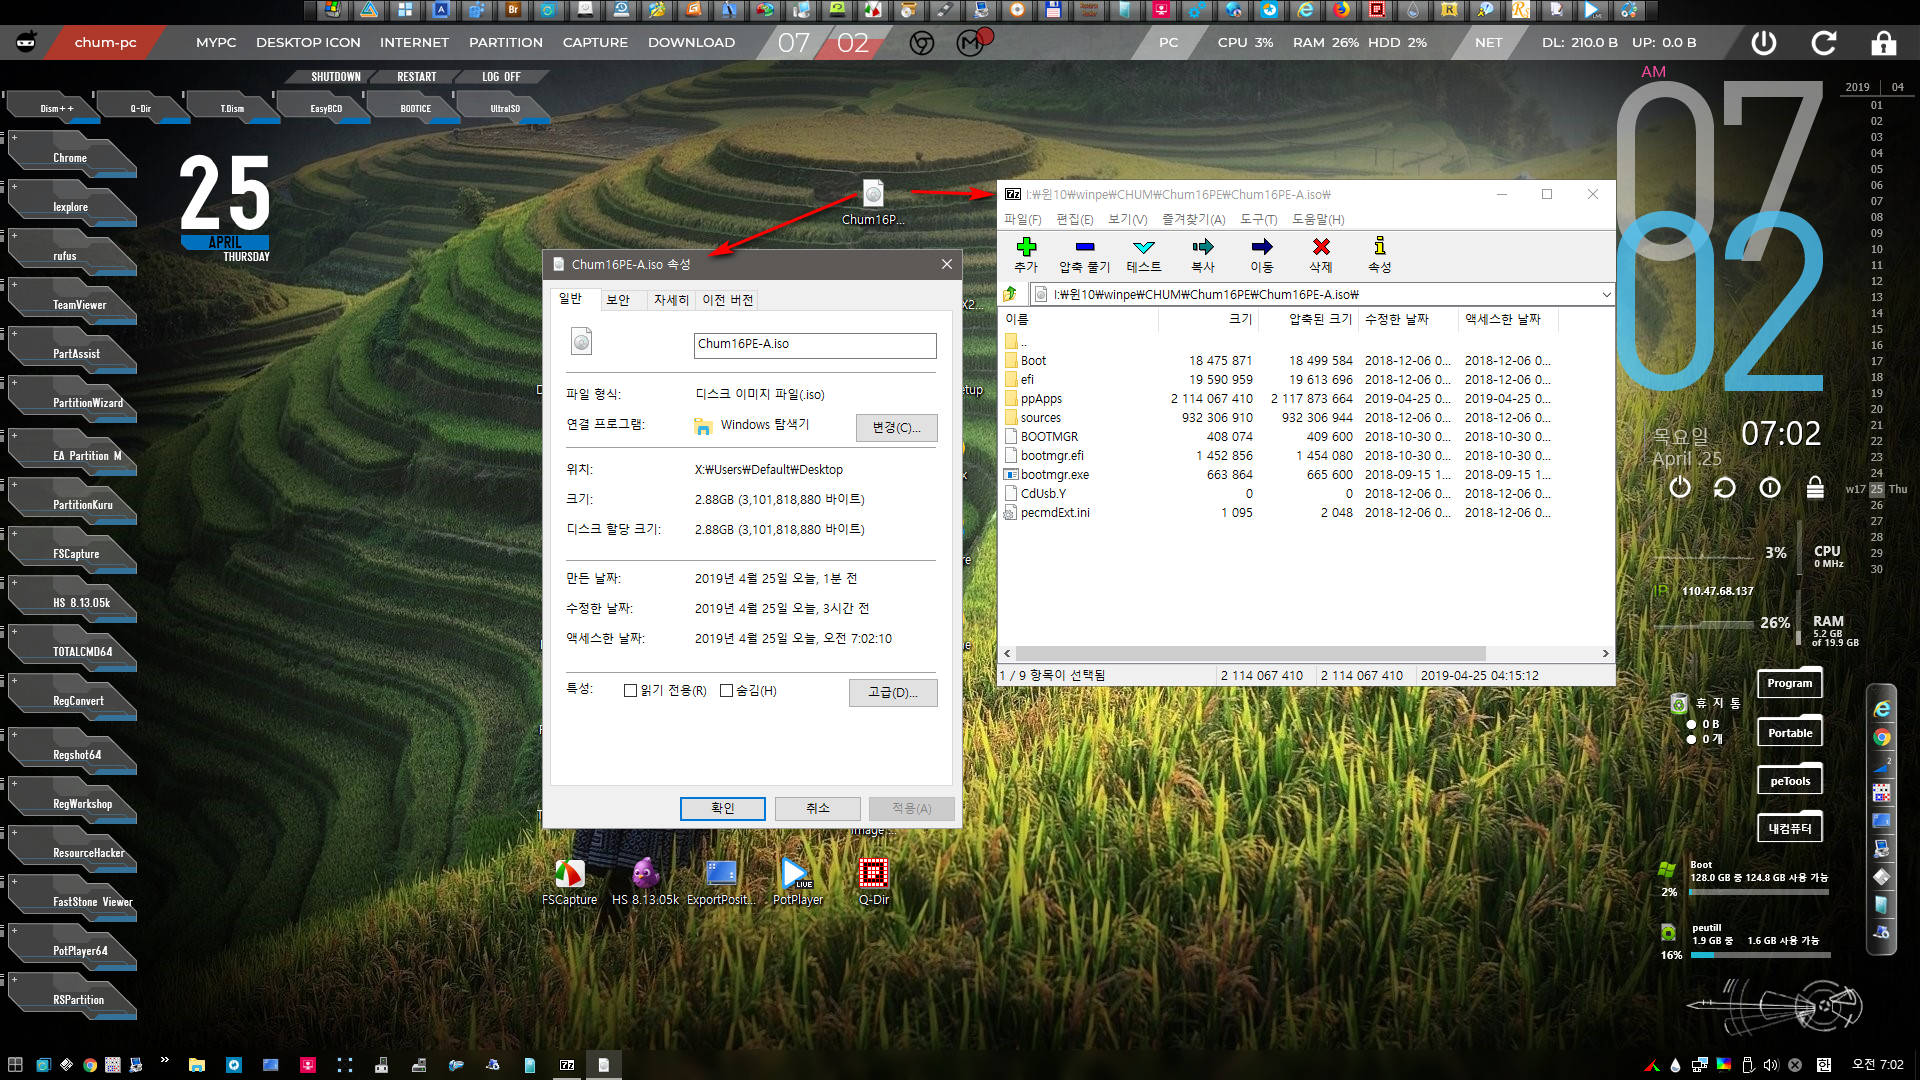Launch PotPlayer desktop shortcut
Viewport: 1920px width, 1080px height.
pos(797,882)
